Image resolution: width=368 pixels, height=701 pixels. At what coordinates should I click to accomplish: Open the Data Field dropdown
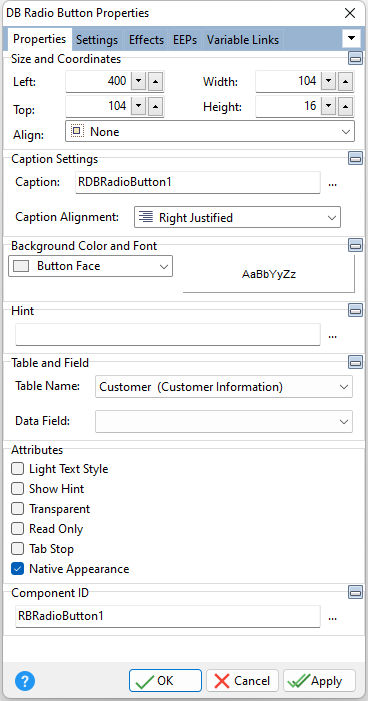[224, 422]
